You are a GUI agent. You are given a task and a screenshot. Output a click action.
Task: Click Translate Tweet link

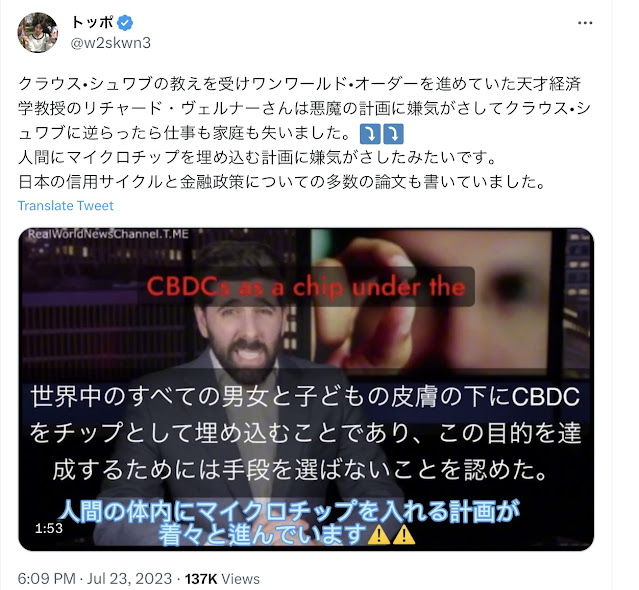coord(66,205)
